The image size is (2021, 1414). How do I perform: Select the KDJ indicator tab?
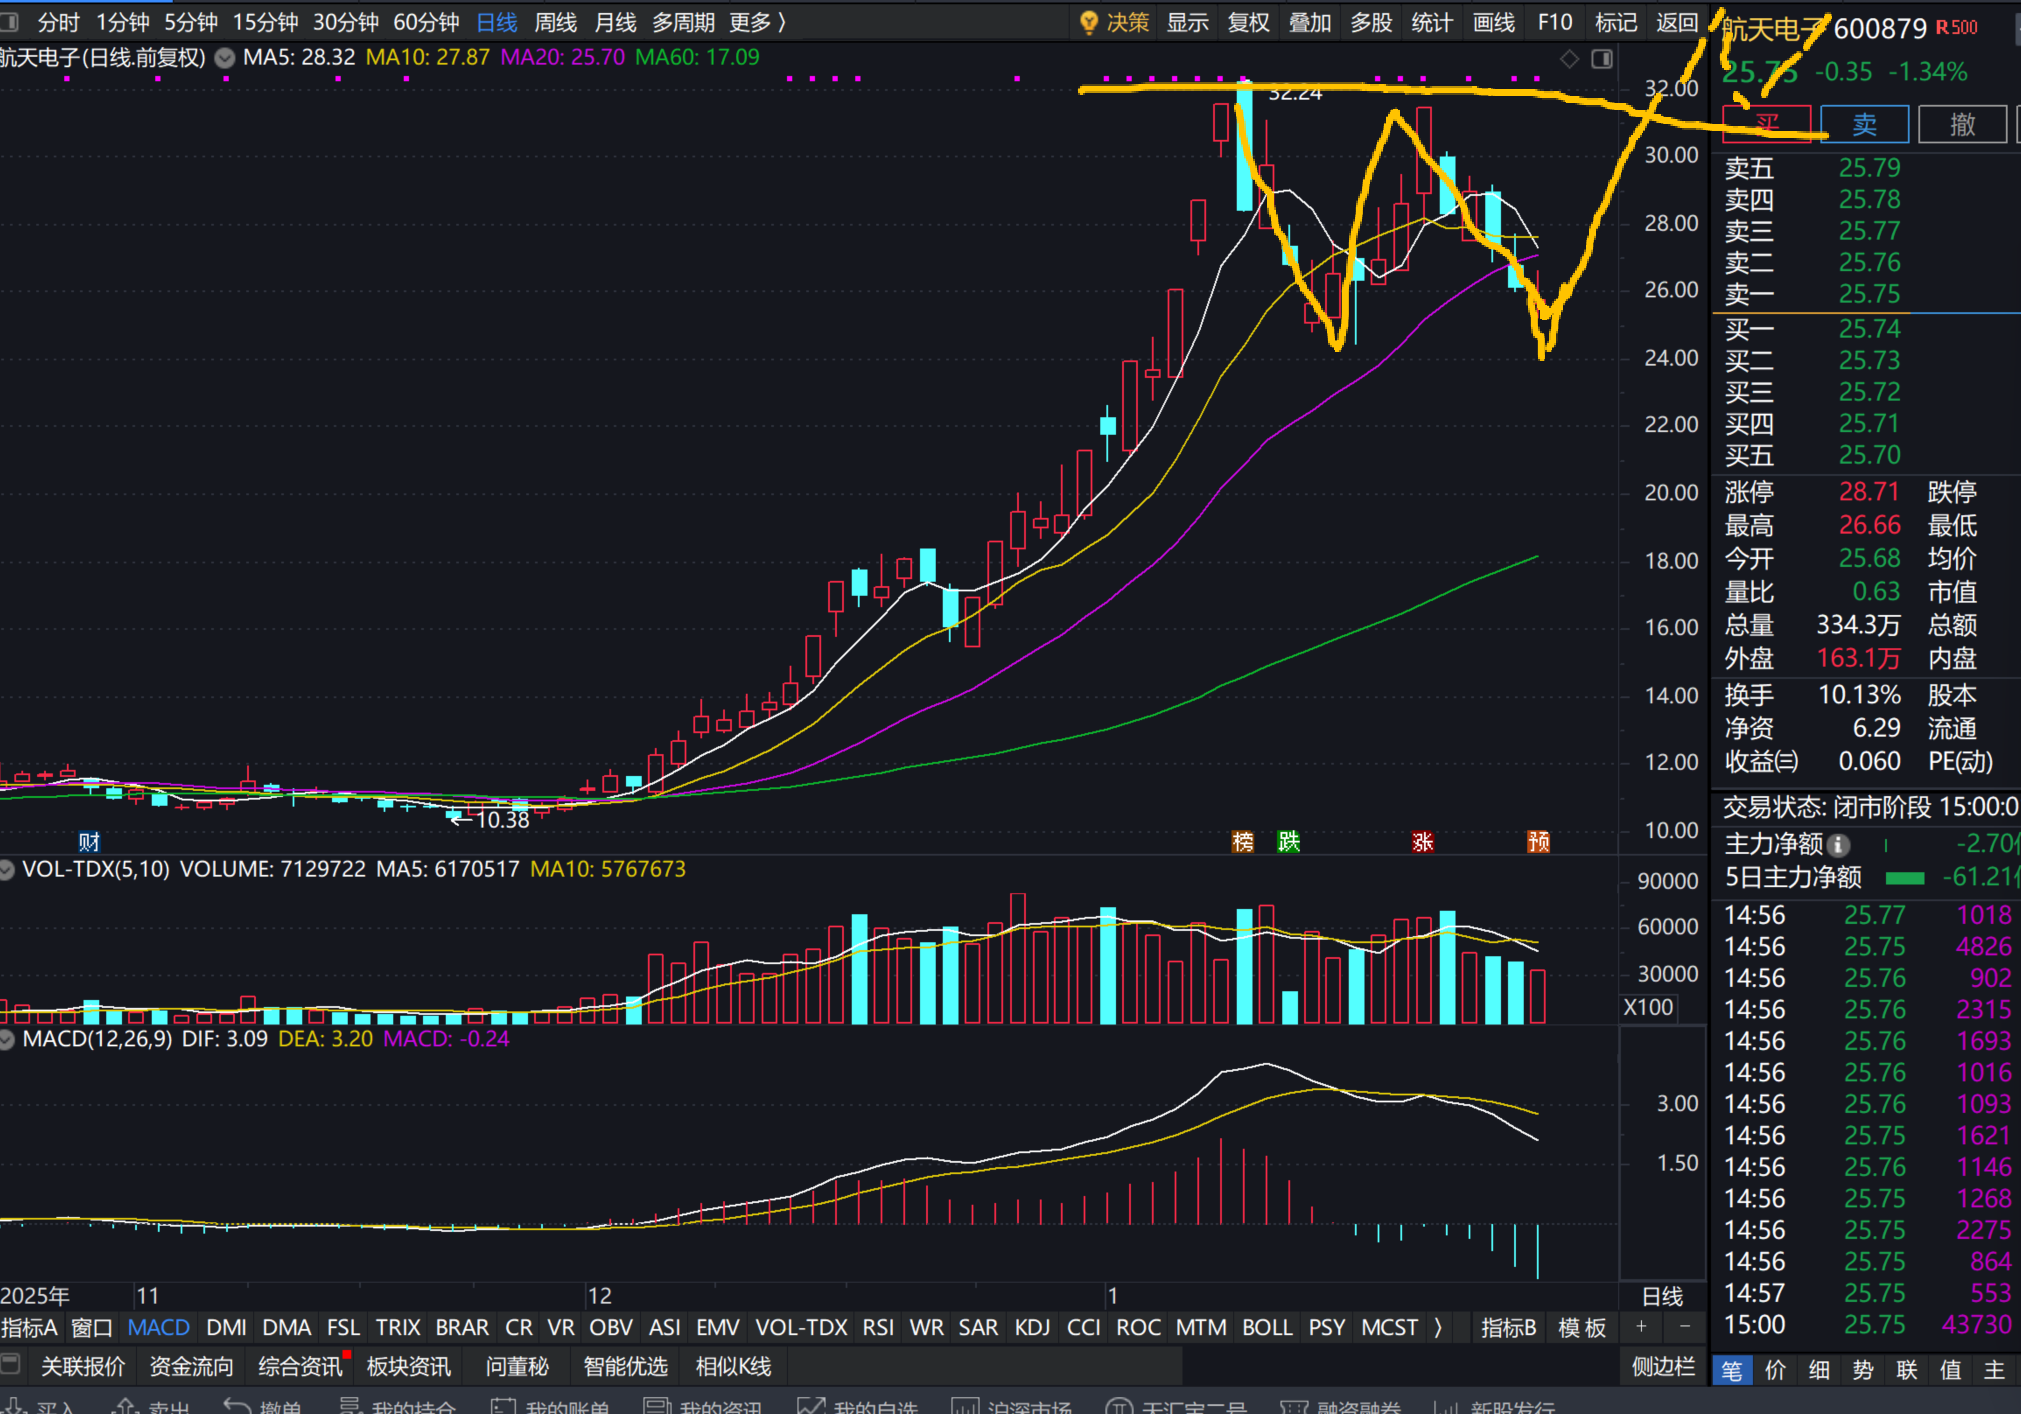pos(1031,1327)
